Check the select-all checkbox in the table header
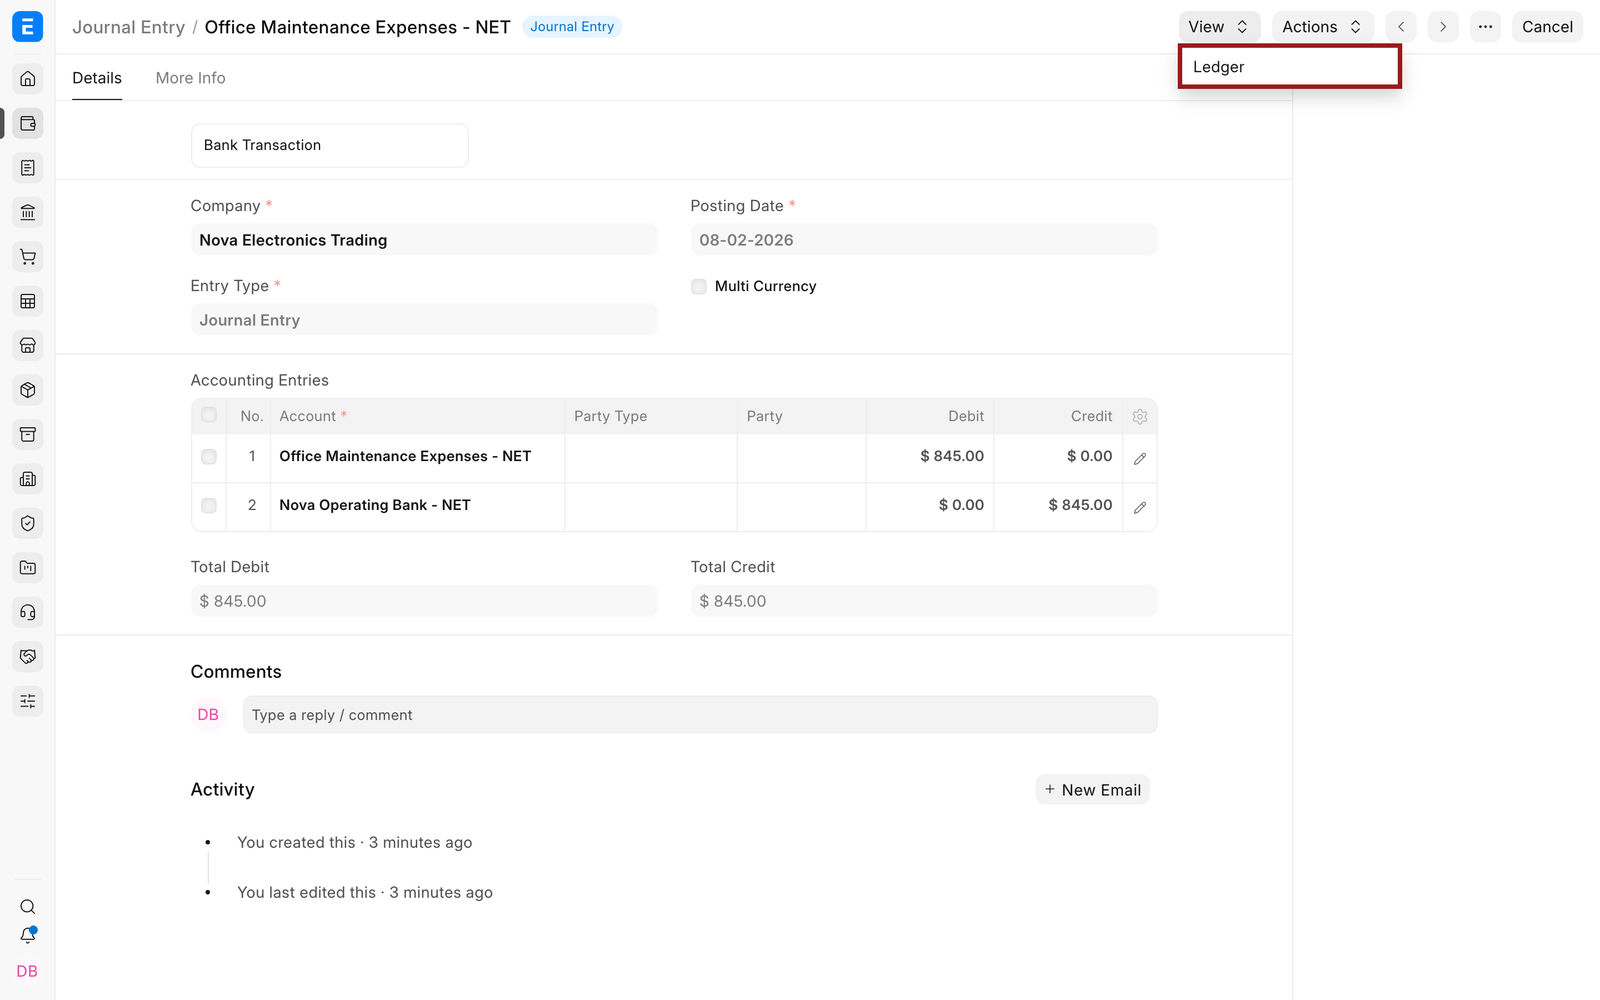 209,415
